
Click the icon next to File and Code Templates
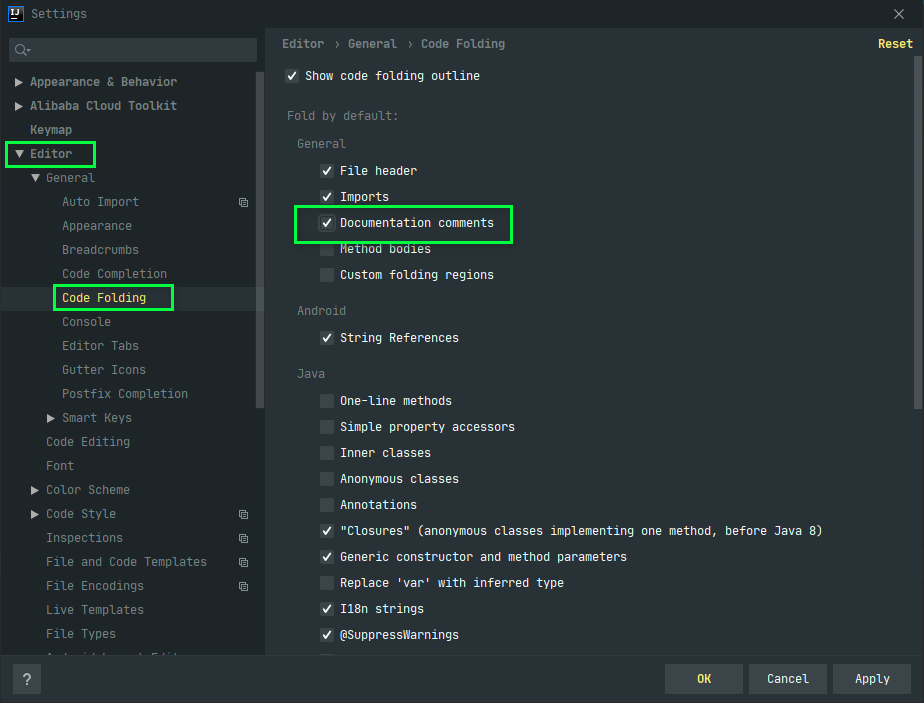[243, 562]
